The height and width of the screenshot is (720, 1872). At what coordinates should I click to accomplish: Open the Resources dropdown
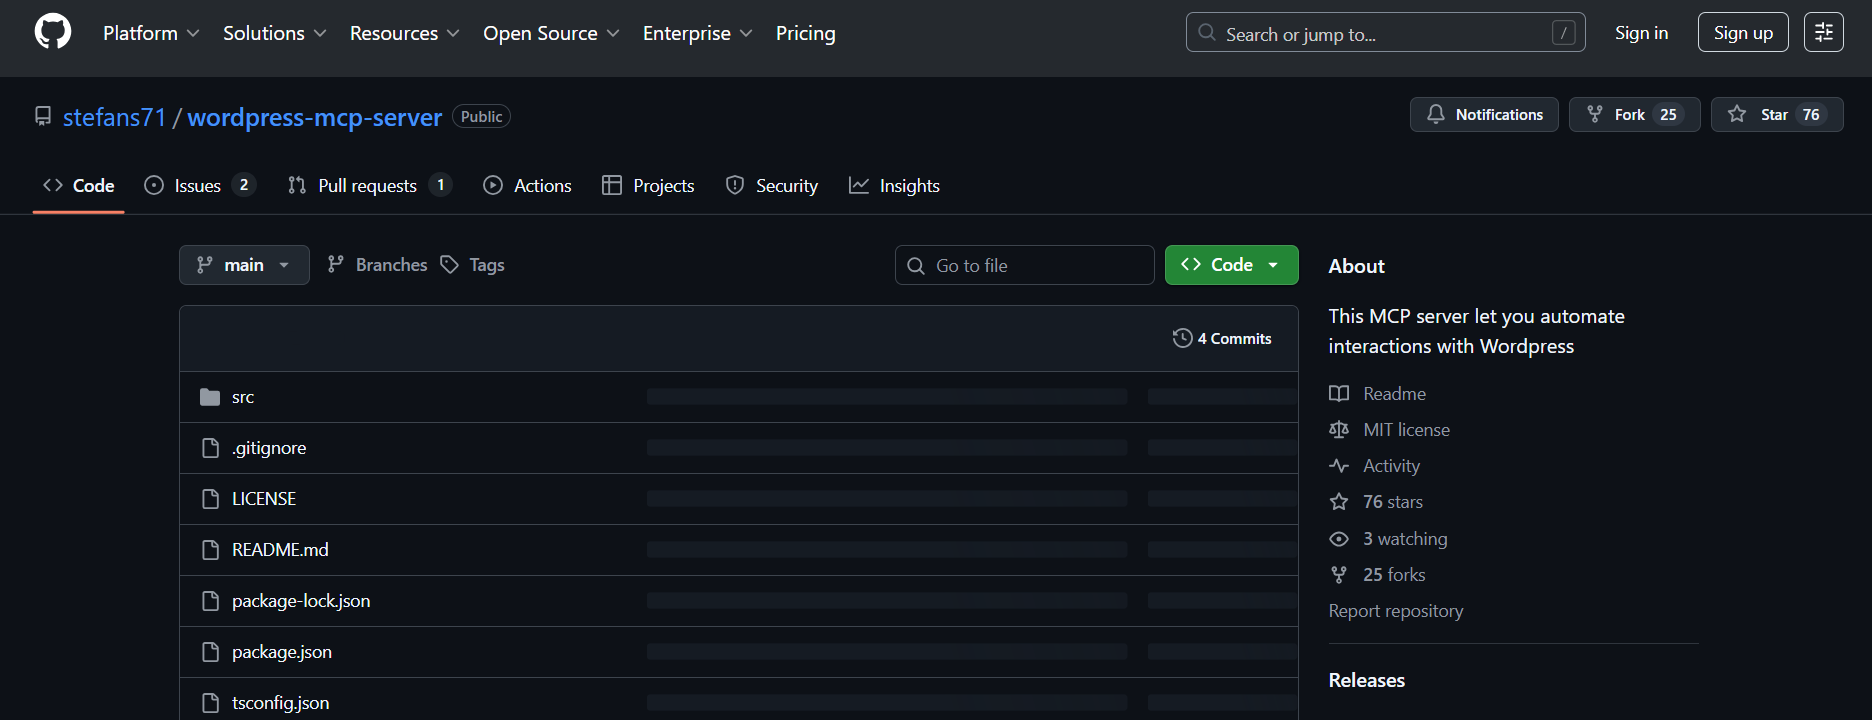point(405,33)
